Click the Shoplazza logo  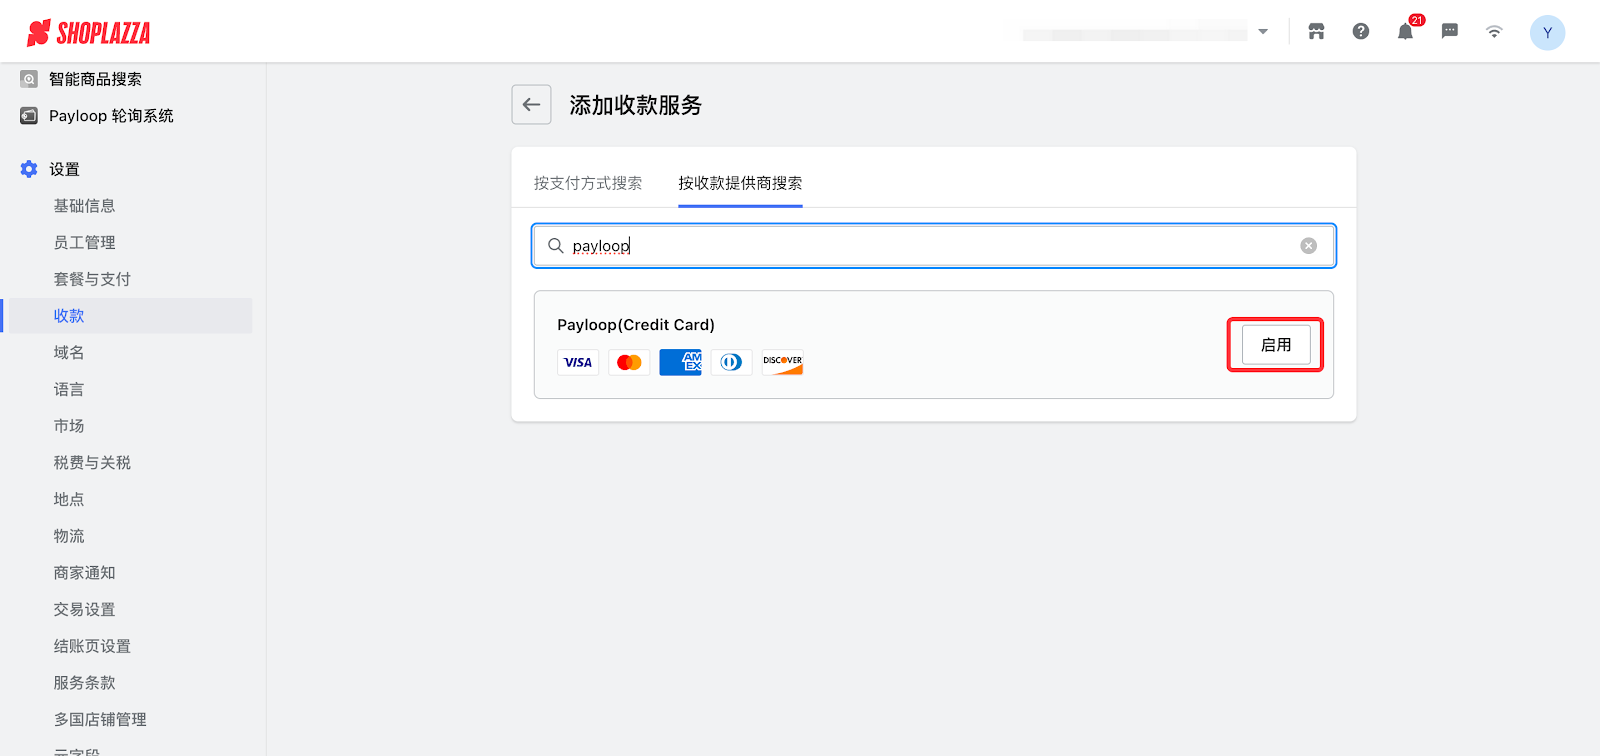pos(88,33)
